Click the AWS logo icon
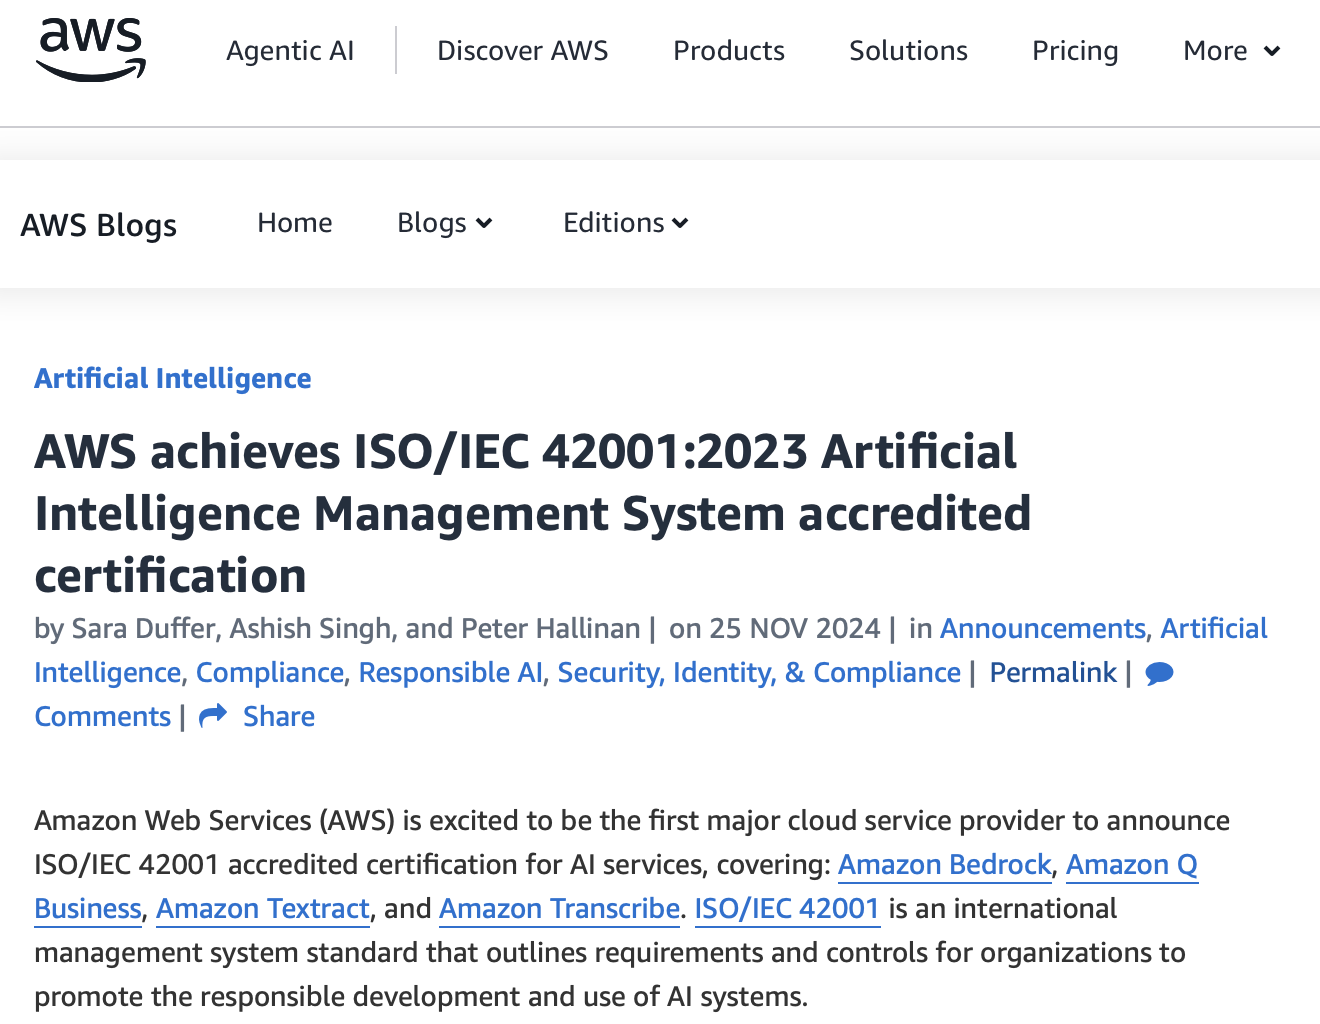1320x1024 pixels. [x=91, y=50]
